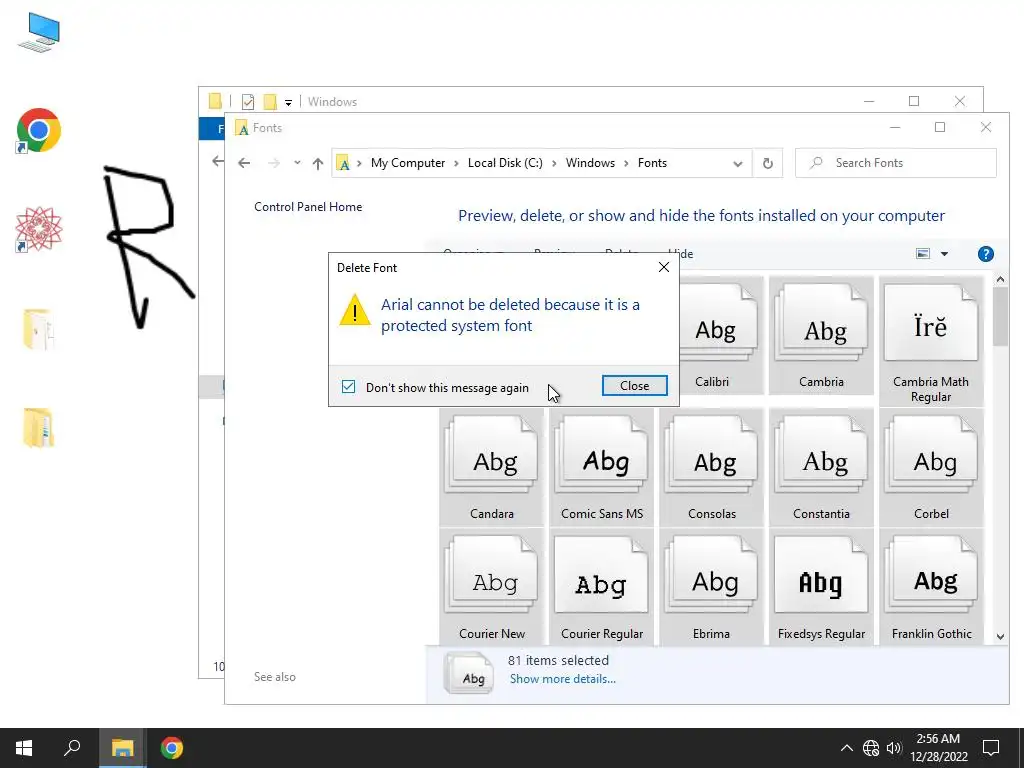The image size is (1024, 768).
Task: Show hidden tray icons chevron
Action: (x=846, y=748)
